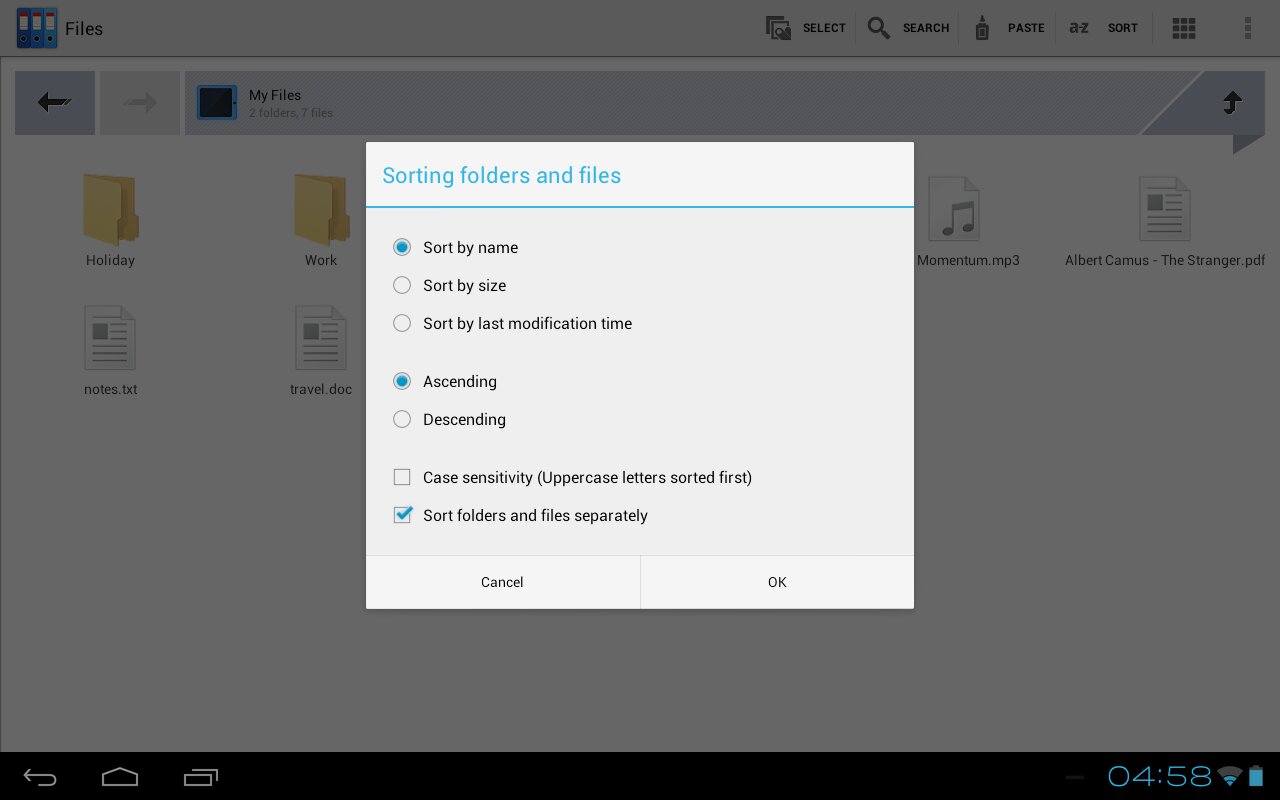Click the a-z Sort icon
1280x800 pixels.
point(1079,28)
